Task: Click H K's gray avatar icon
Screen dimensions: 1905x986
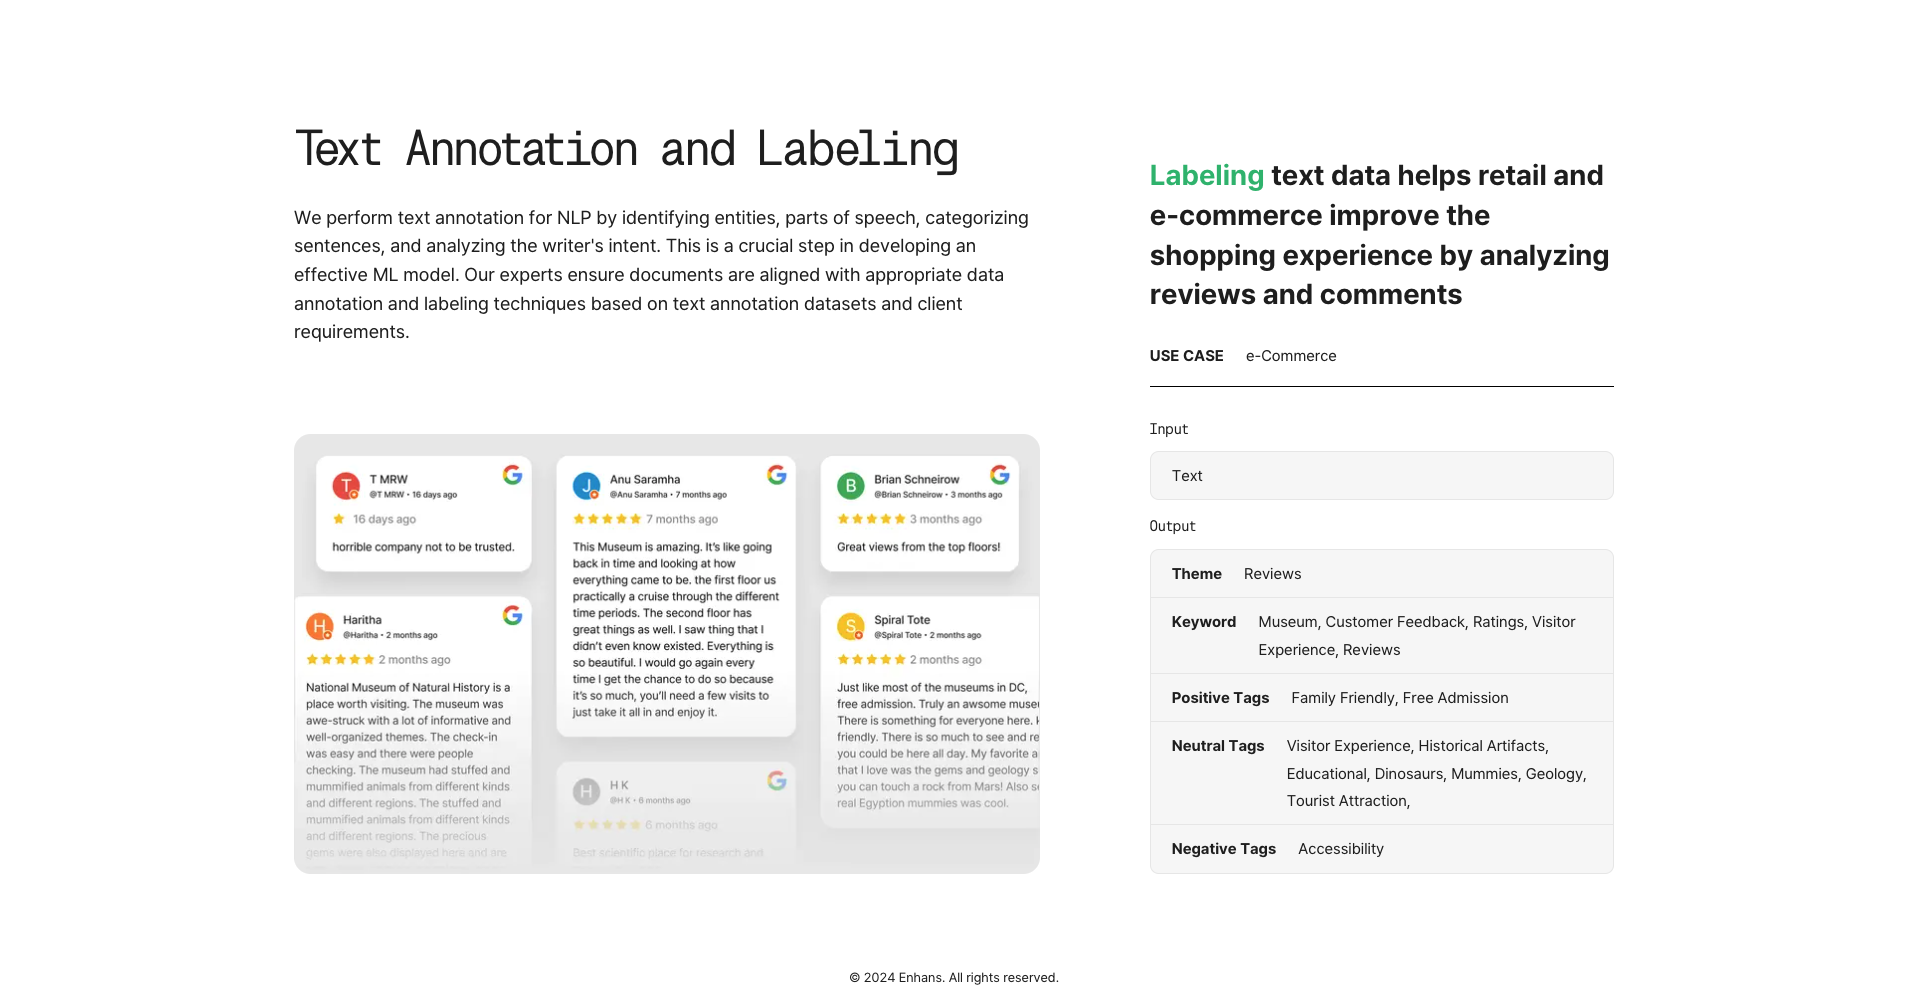Action: pyautogui.click(x=586, y=792)
